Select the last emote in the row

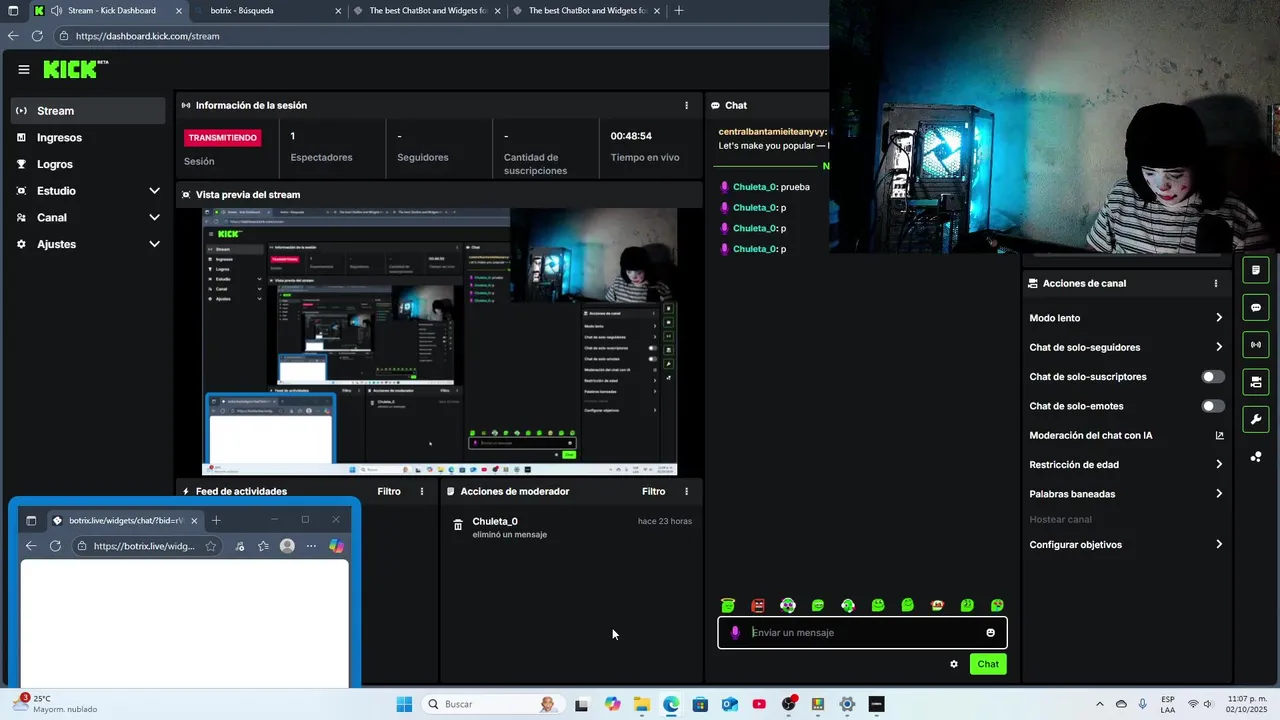point(997,605)
